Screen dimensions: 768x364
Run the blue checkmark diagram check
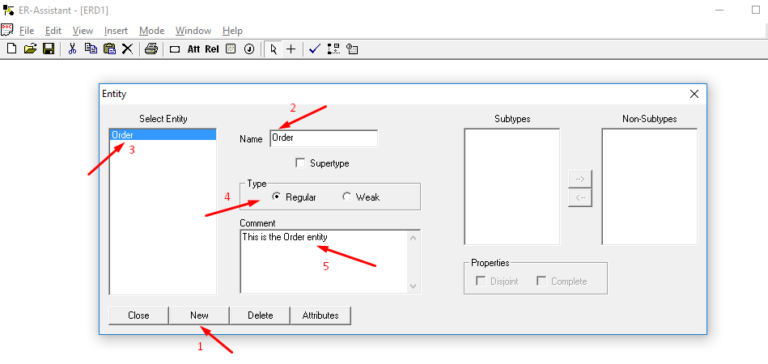click(x=315, y=49)
